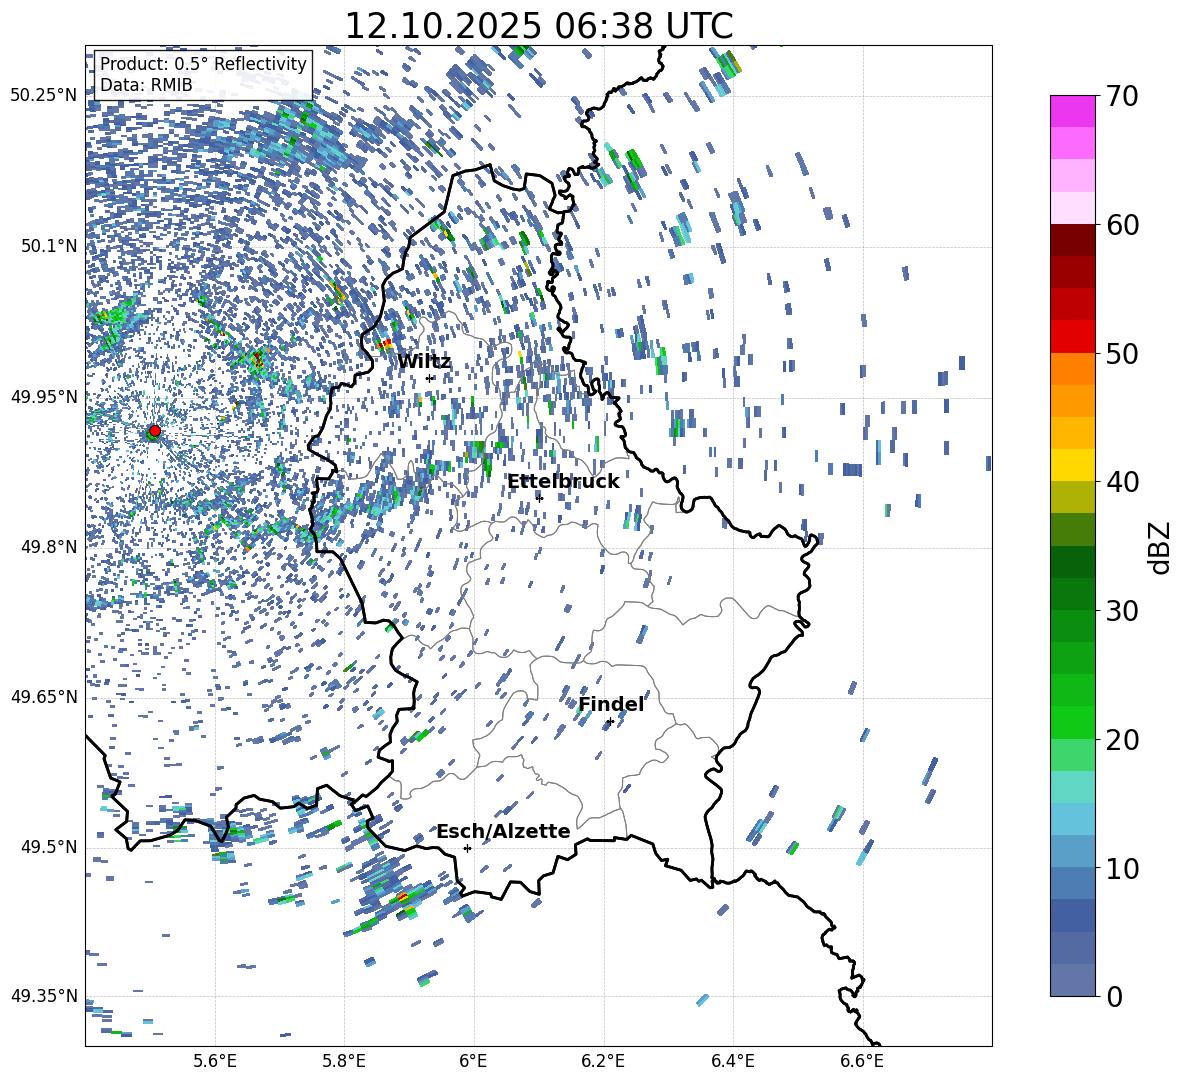Click the 50.1°N latitude tick label
The height and width of the screenshot is (1081, 1184).
click(x=49, y=246)
